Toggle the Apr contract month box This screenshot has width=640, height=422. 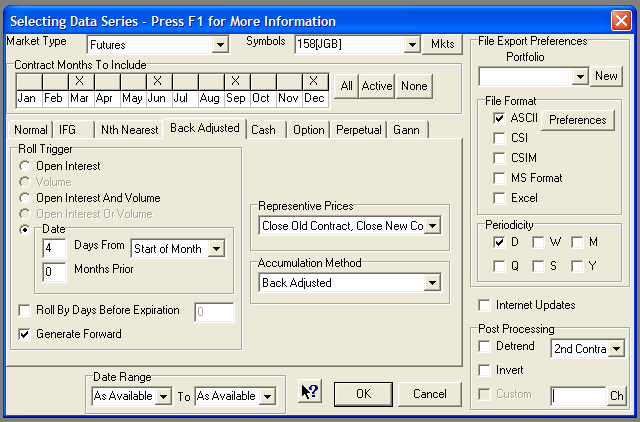(107, 82)
